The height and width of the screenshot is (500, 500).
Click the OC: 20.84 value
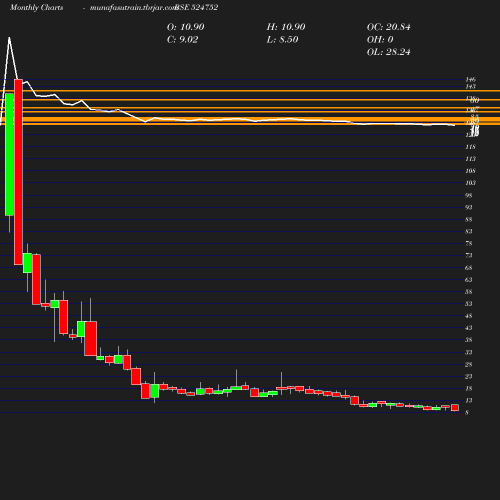click(388, 27)
